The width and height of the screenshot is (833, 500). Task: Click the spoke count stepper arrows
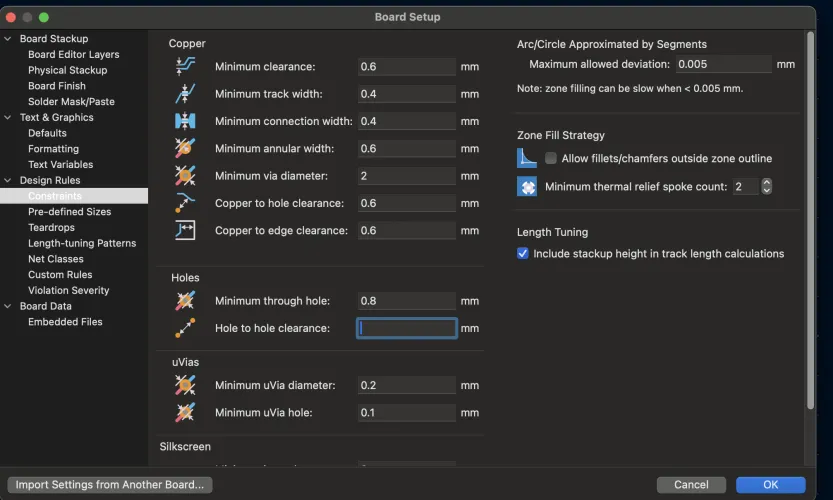[767, 187]
